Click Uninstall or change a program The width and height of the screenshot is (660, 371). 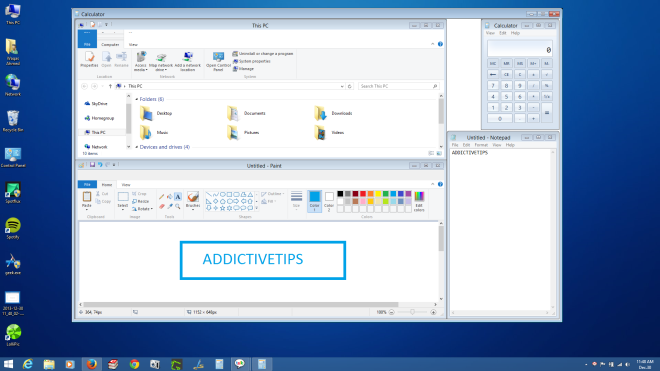click(263, 54)
